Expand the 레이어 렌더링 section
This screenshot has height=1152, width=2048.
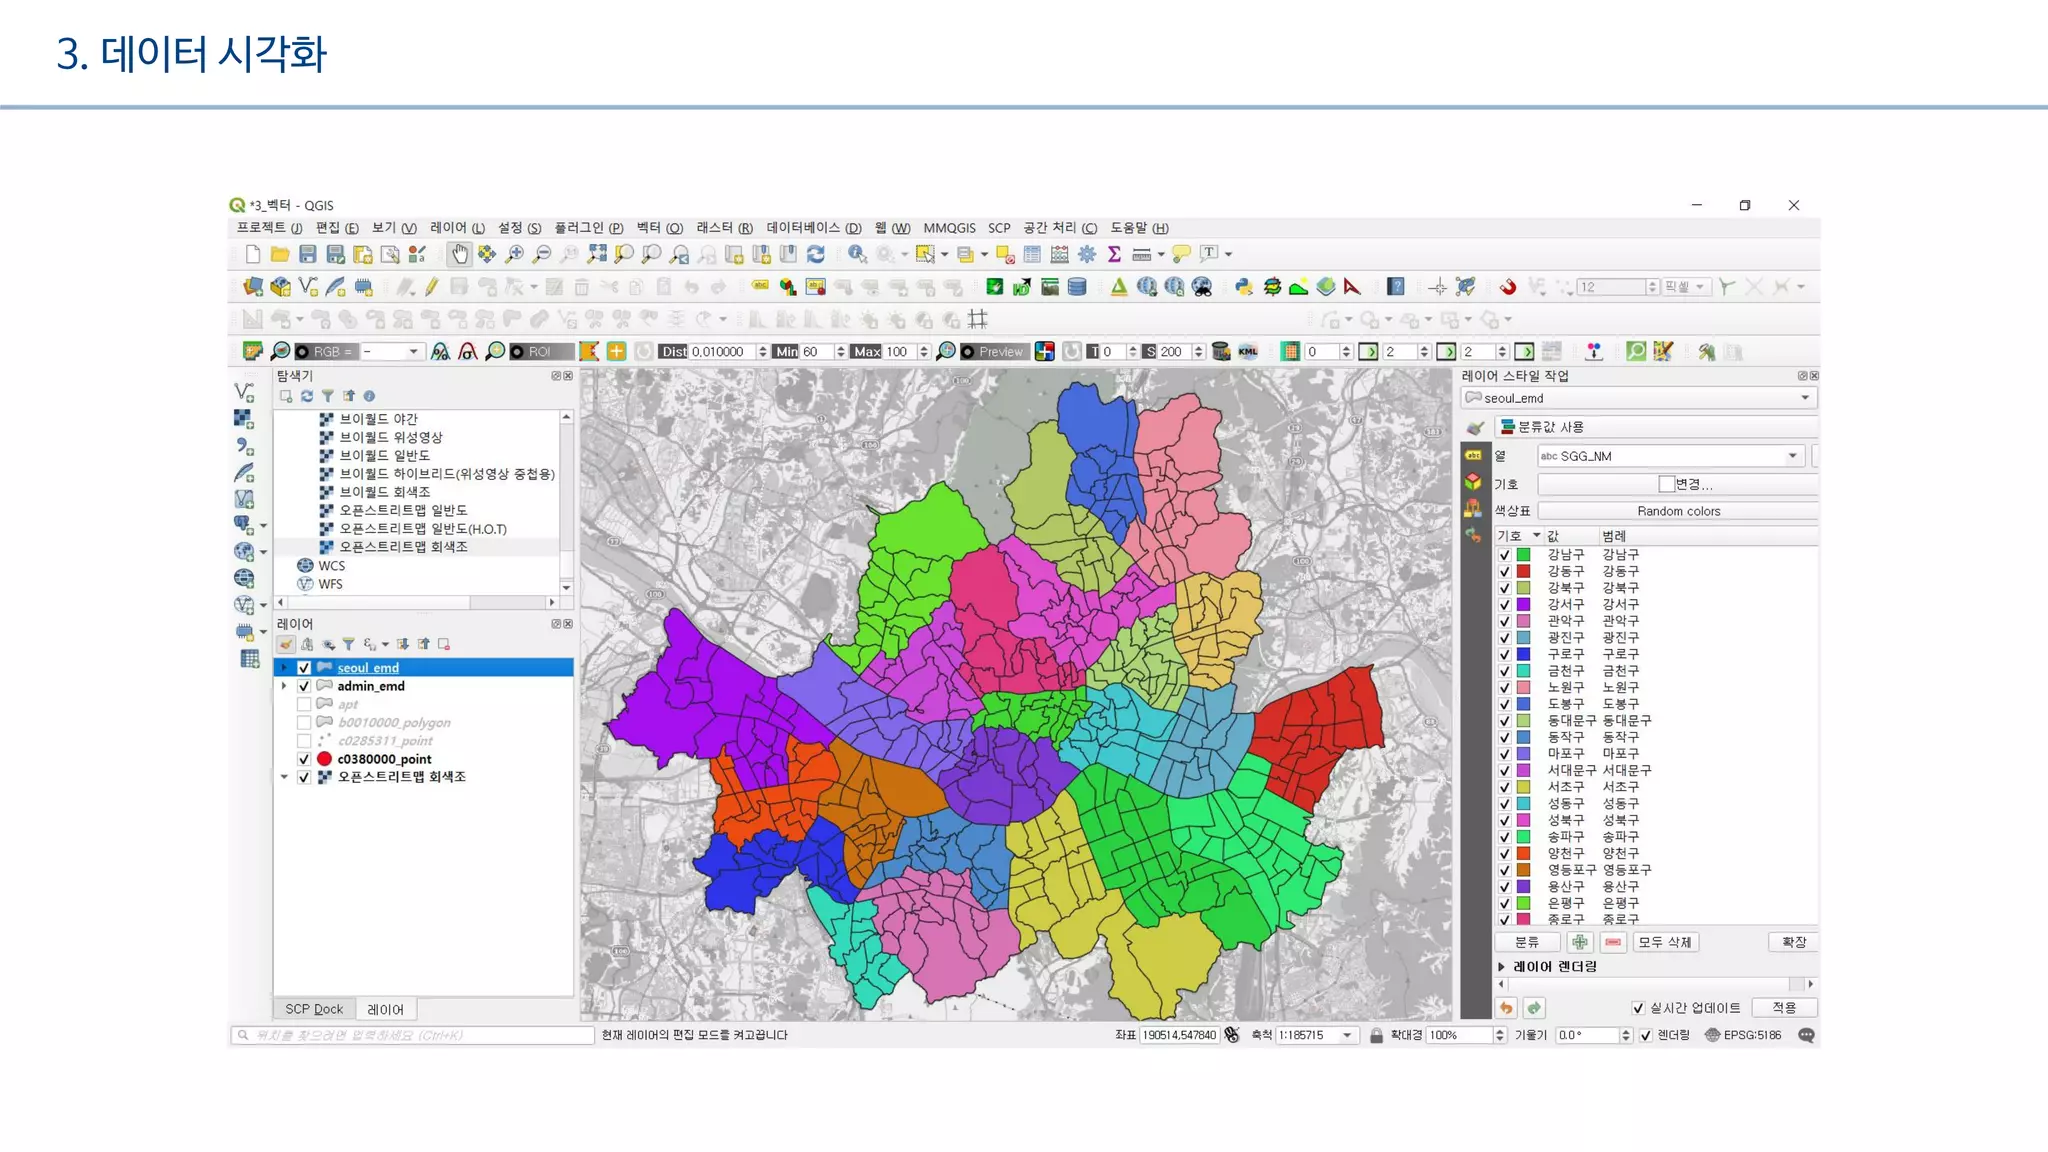pos(1502,967)
